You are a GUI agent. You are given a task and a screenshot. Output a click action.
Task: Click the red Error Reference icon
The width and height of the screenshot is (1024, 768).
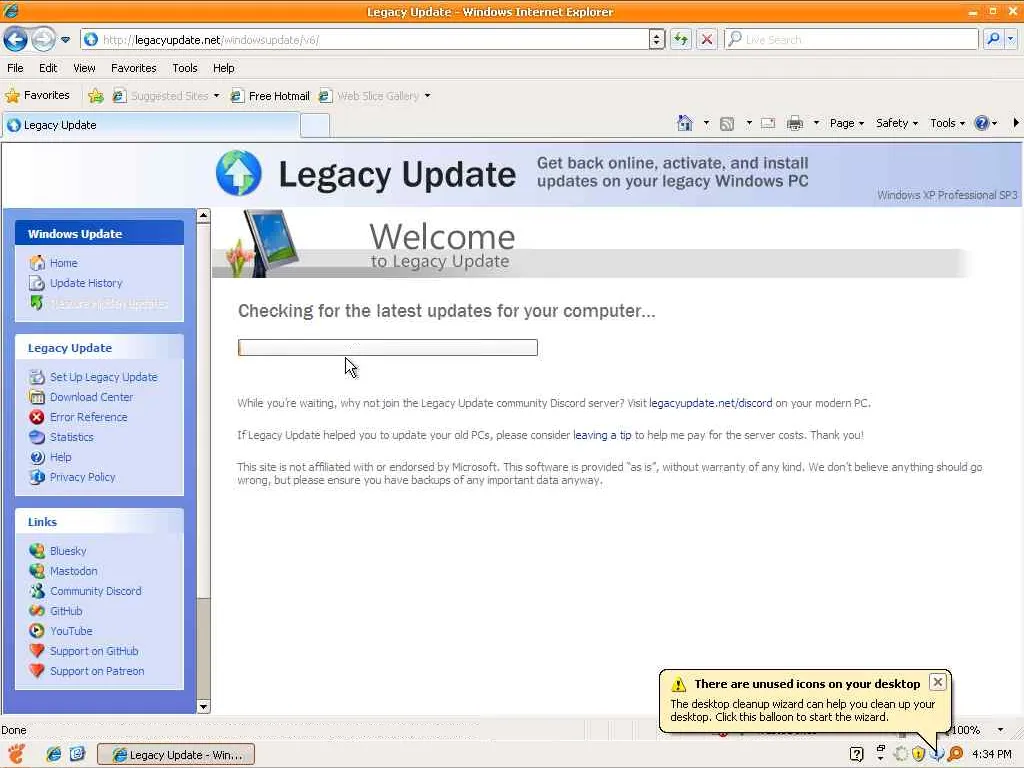pos(37,417)
